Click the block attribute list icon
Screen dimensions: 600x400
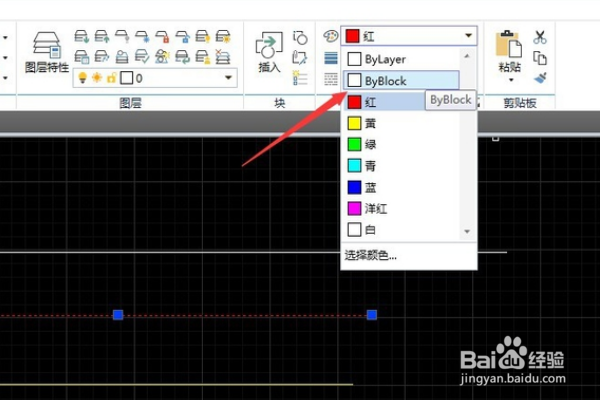coord(300,78)
